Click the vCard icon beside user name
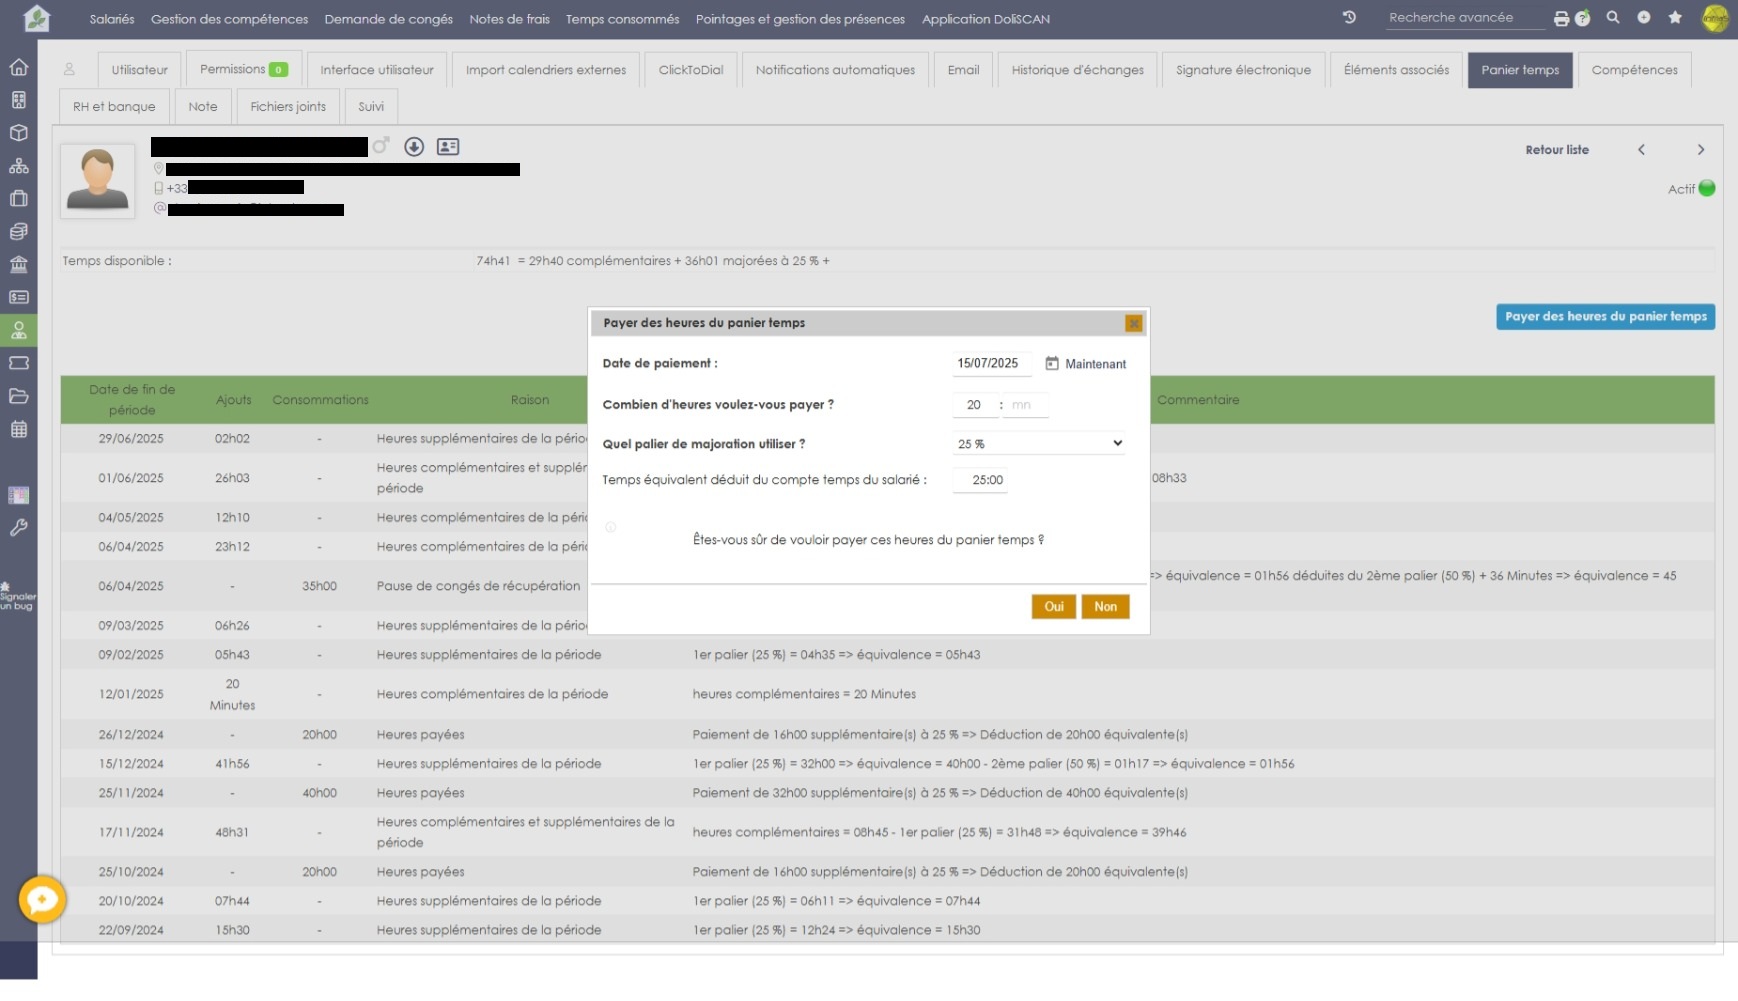Screen dimensions: 1738x1001 448,147
